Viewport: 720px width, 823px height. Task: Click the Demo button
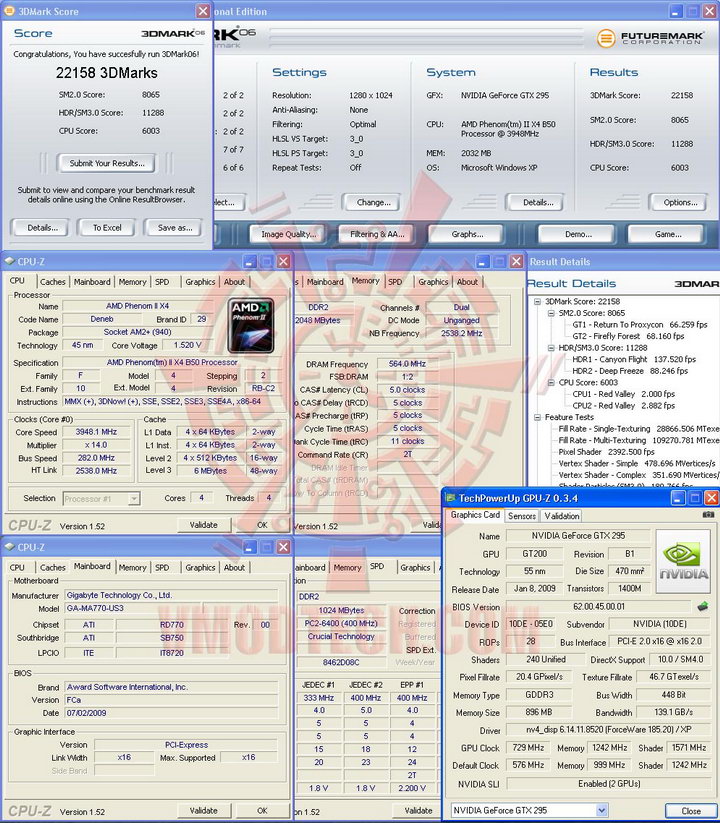pyautogui.click(x=578, y=234)
